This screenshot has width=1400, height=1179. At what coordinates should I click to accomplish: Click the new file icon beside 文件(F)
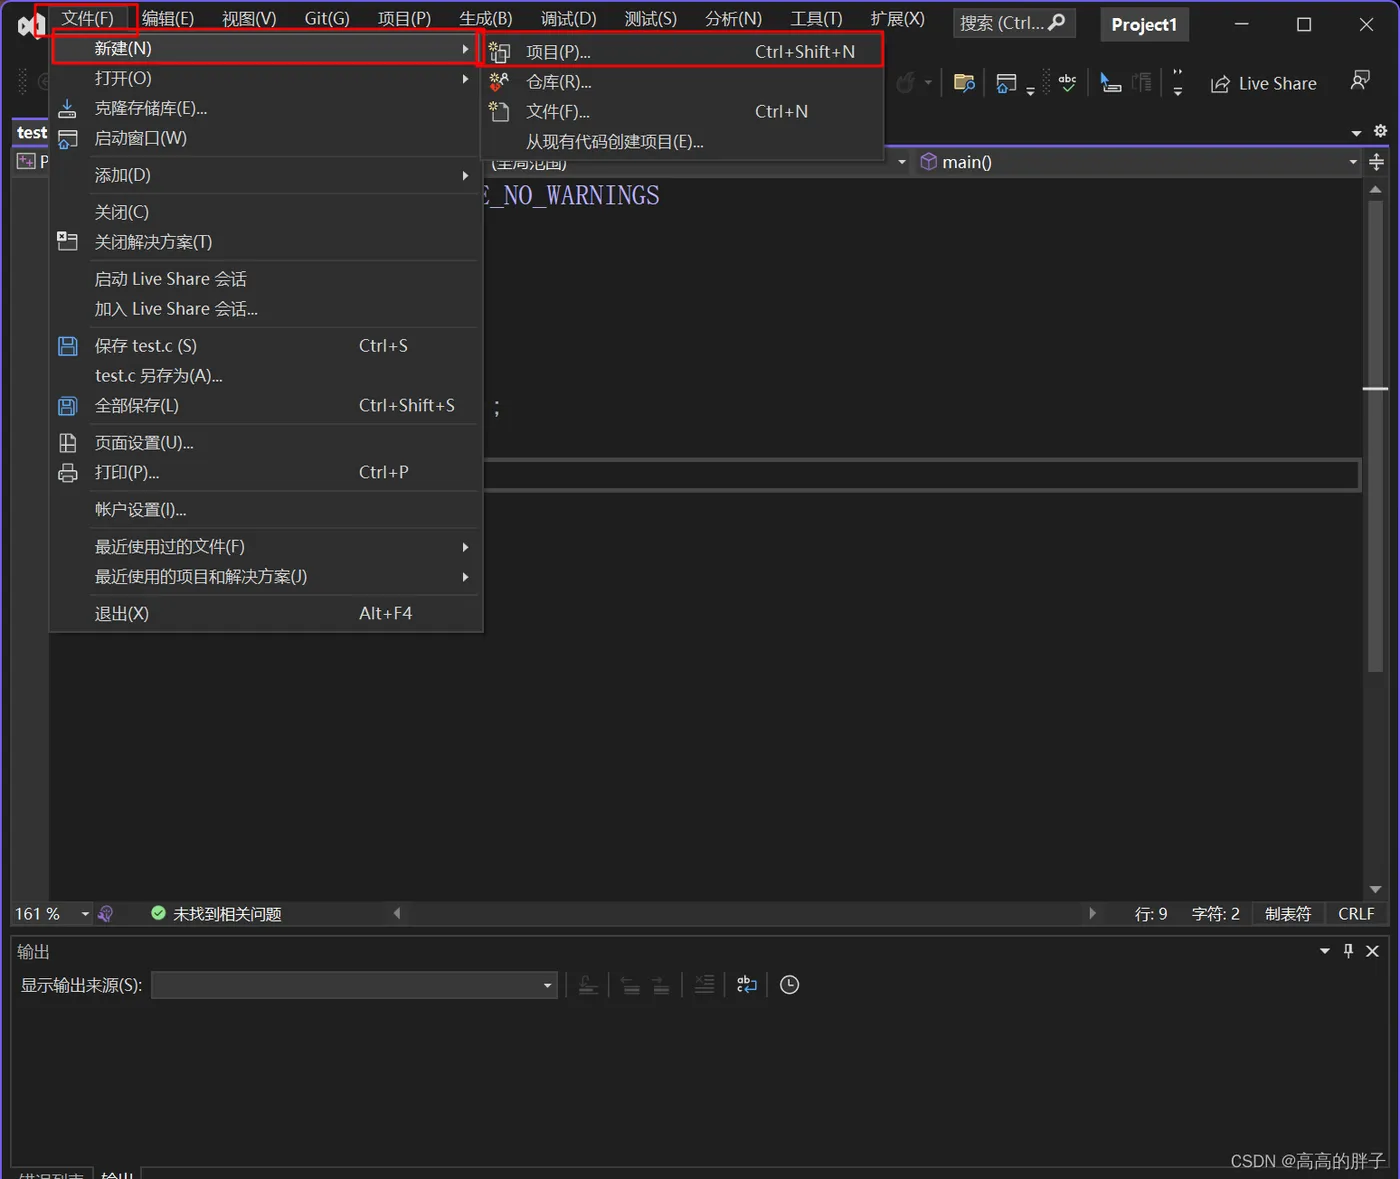[499, 112]
